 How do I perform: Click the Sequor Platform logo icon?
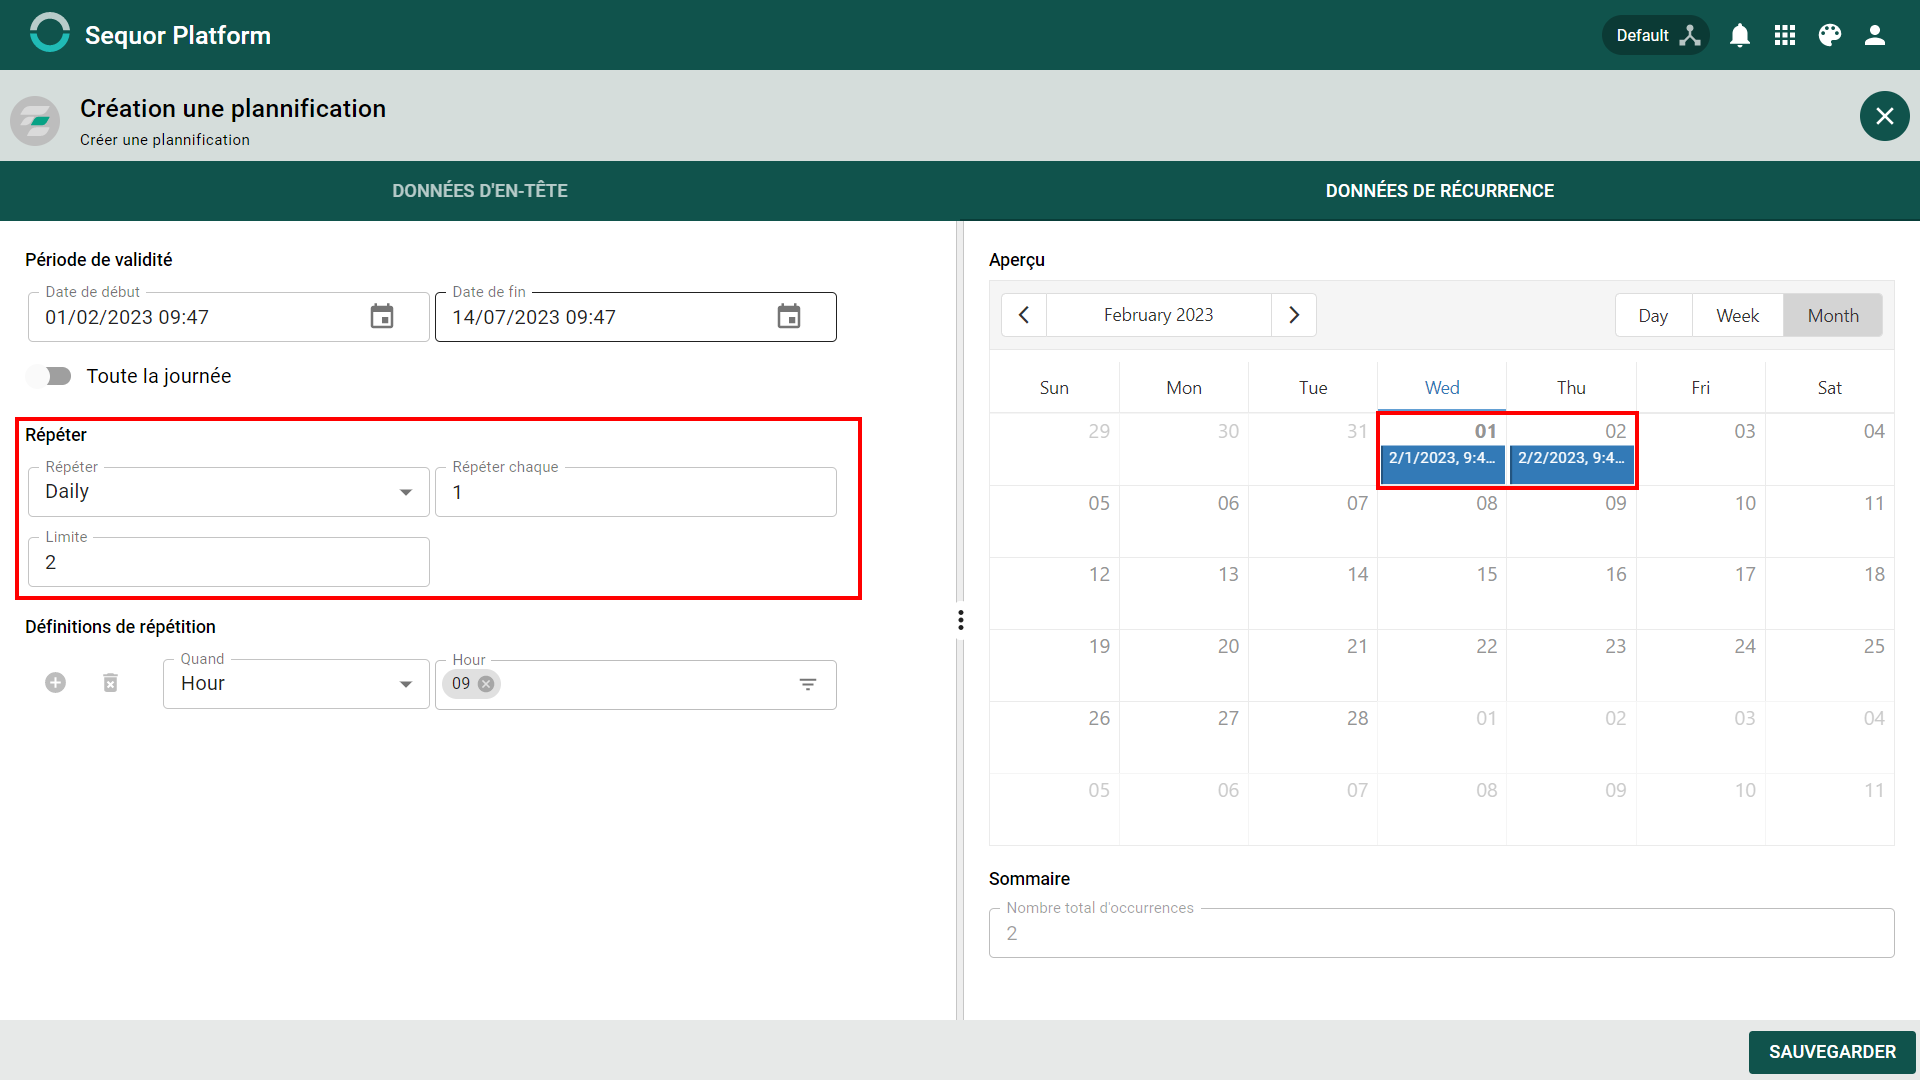point(49,33)
